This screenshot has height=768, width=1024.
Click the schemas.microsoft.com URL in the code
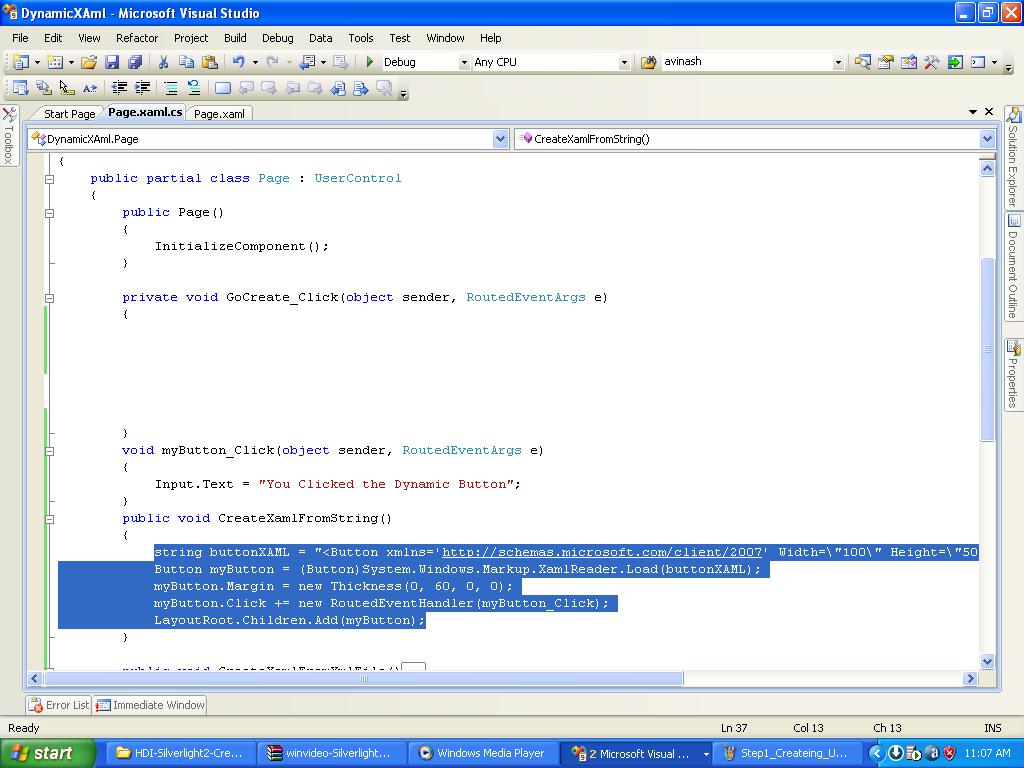point(602,552)
